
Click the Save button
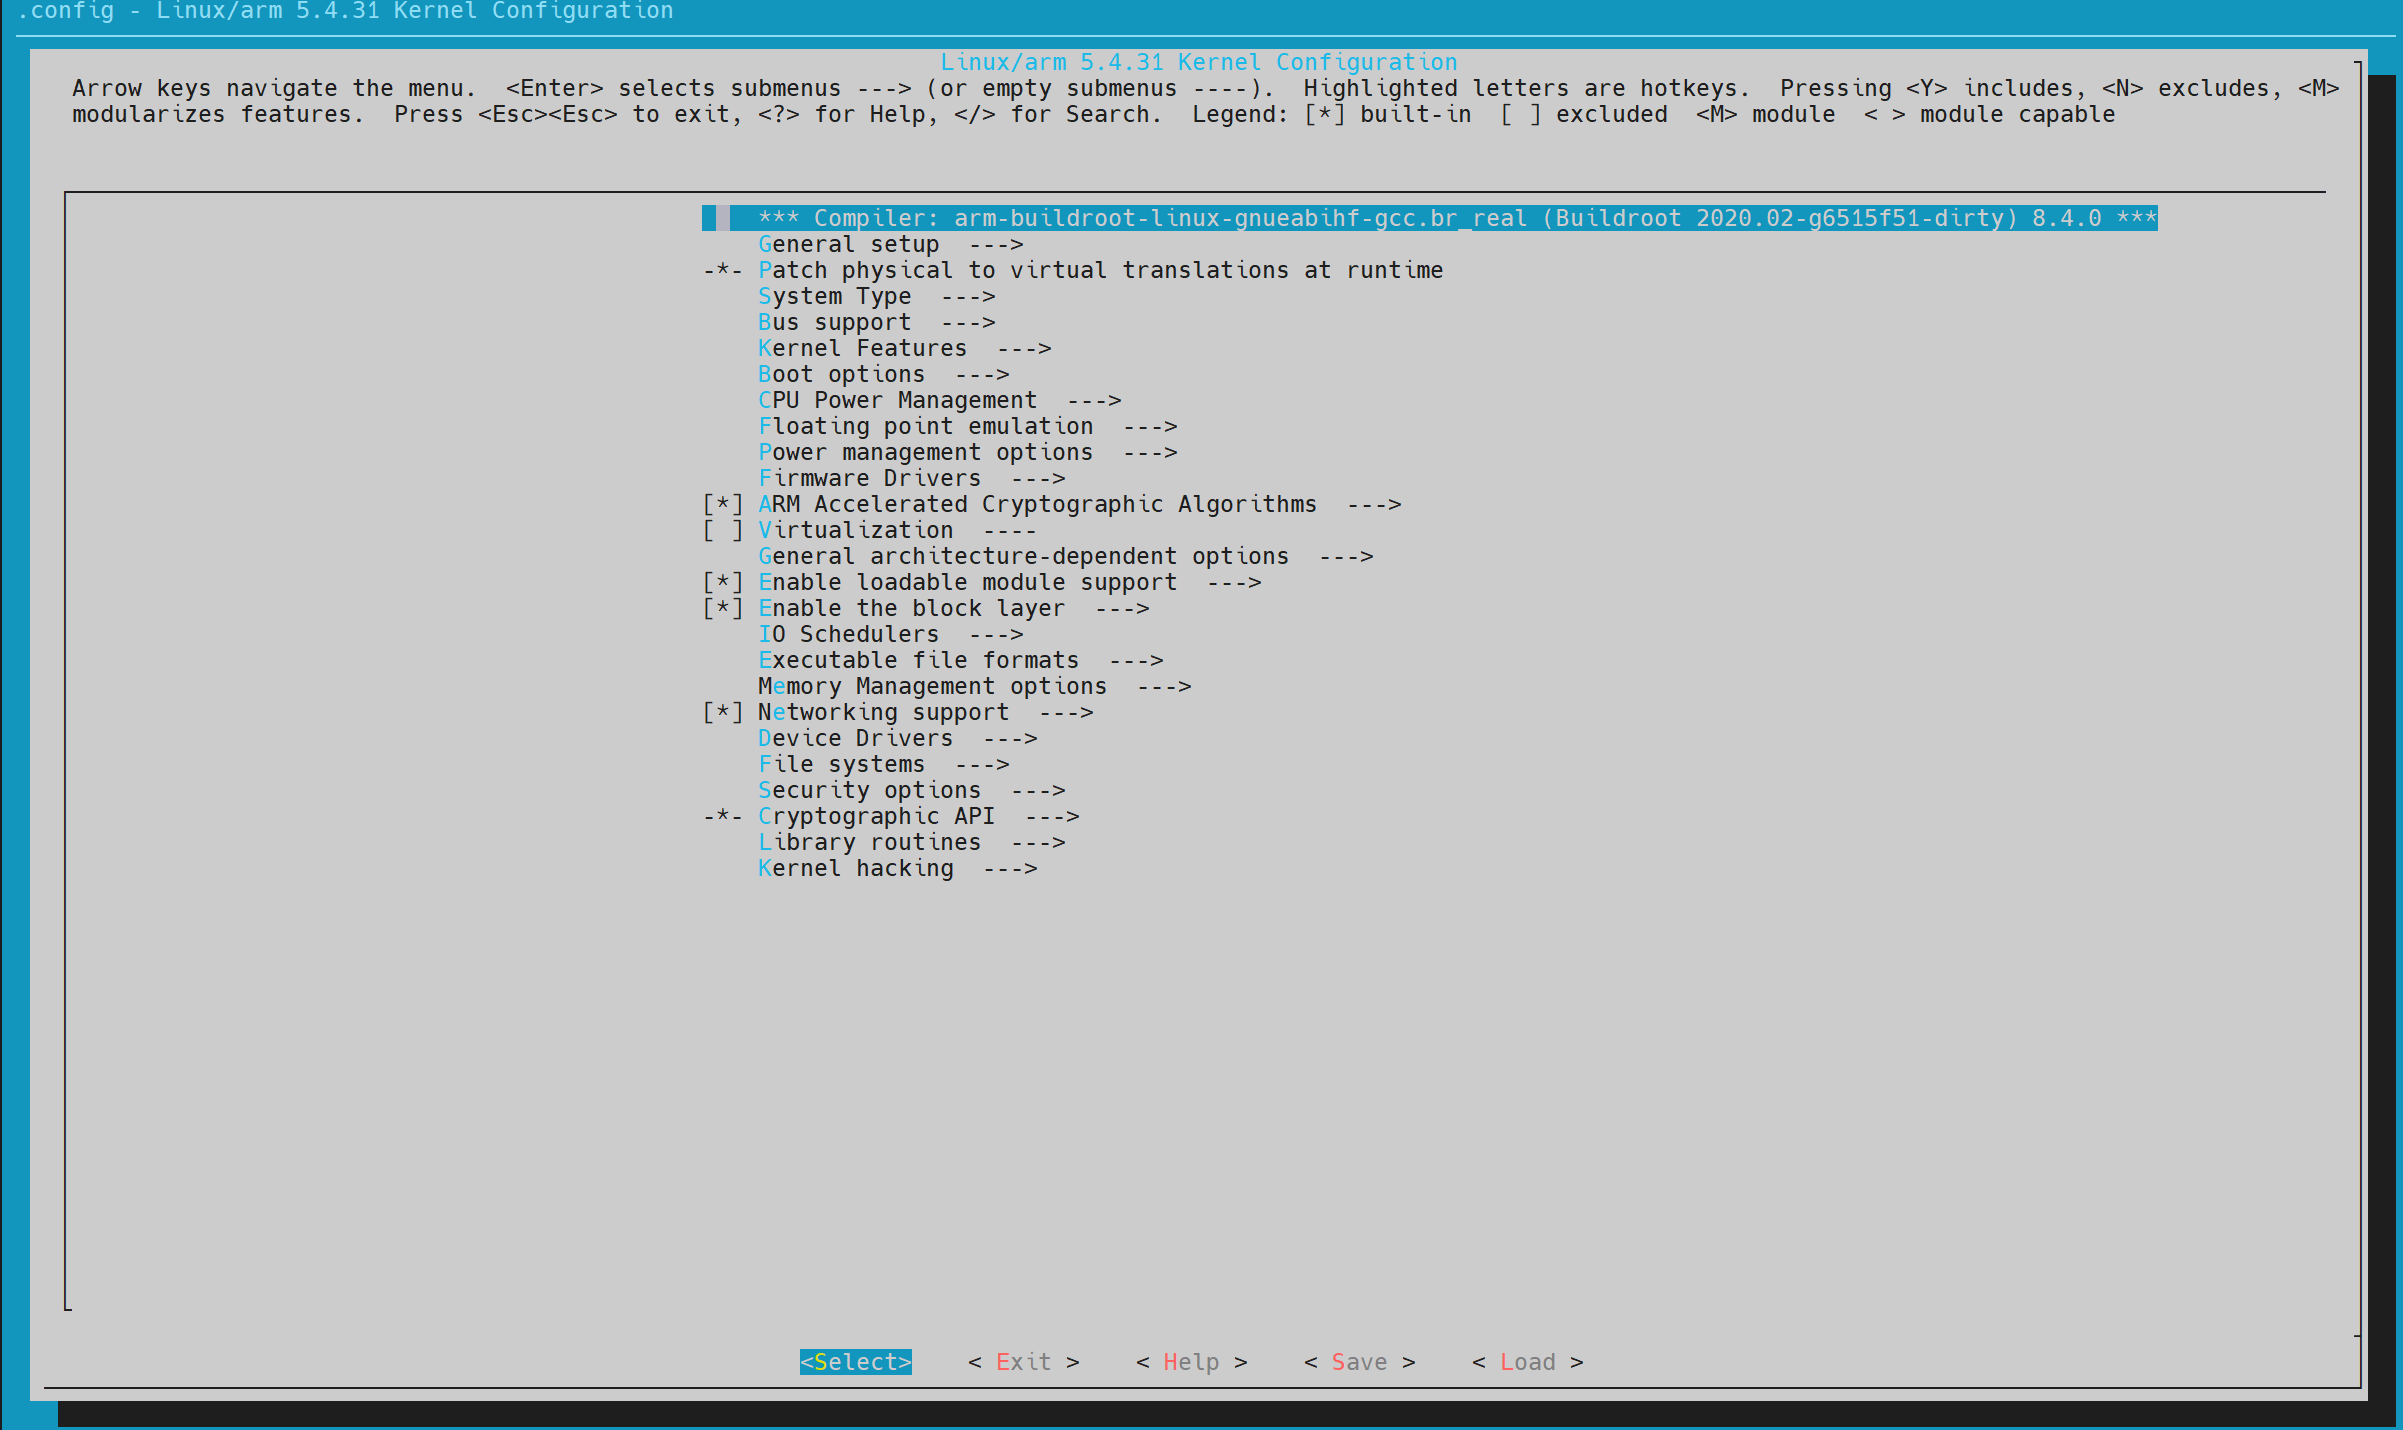[1358, 1363]
